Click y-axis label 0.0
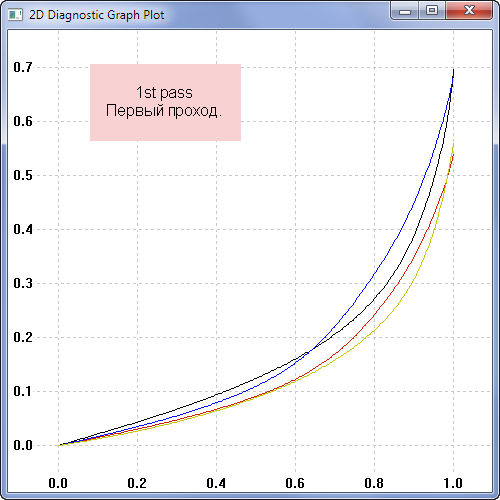Viewport: 500px width, 500px height. (23, 445)
